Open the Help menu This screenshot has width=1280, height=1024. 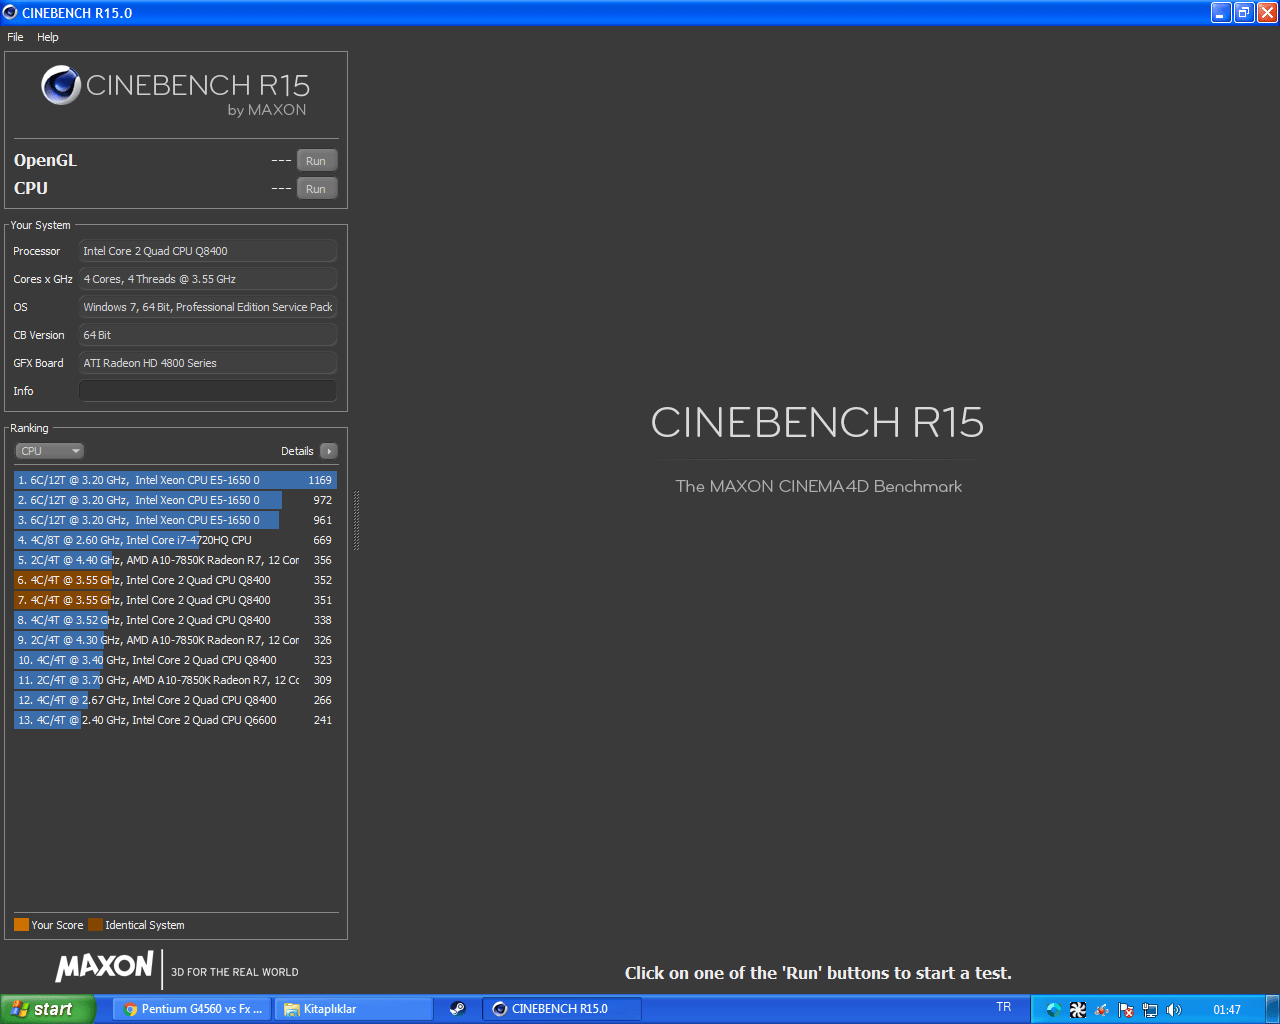(x=48, y=37)
